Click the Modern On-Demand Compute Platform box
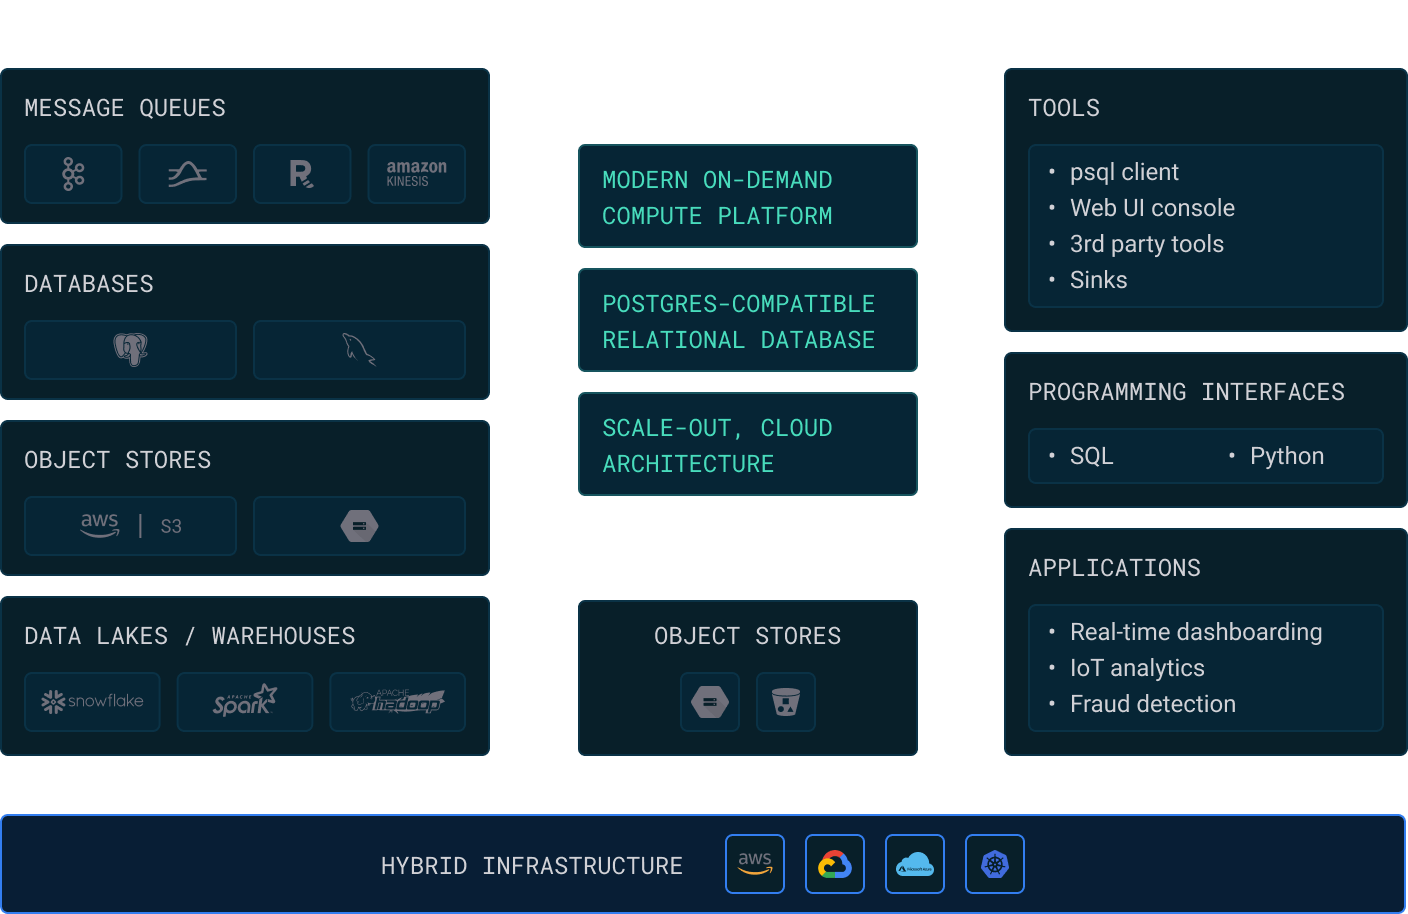Viewport: 1408px width, 914px height. [x=748, y=197]
